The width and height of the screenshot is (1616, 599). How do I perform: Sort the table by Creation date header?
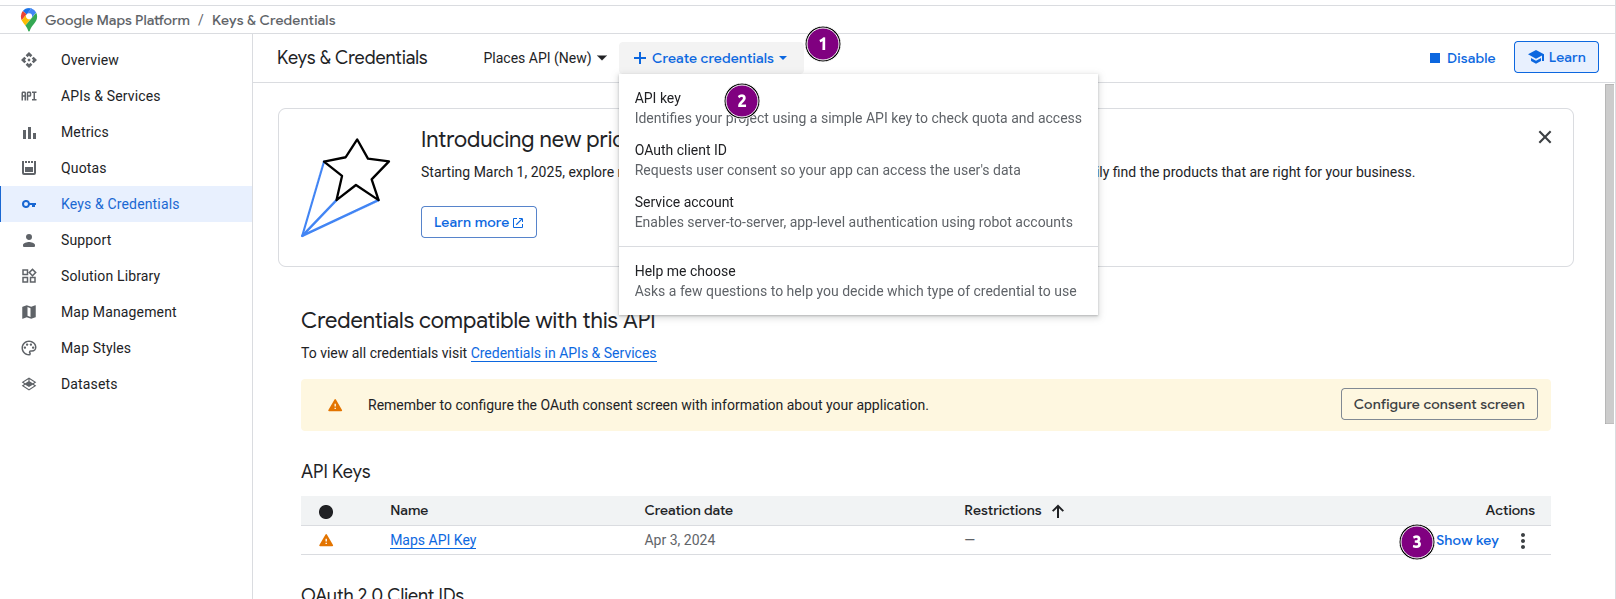tap(689, 511)
